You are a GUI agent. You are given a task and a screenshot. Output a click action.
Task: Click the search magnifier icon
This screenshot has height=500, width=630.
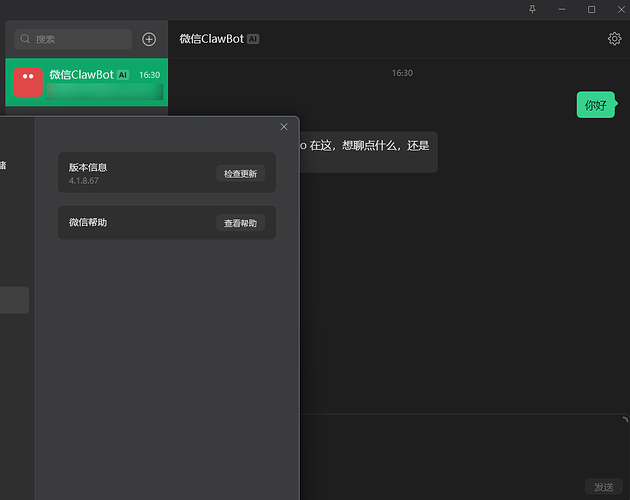[25, 39]
